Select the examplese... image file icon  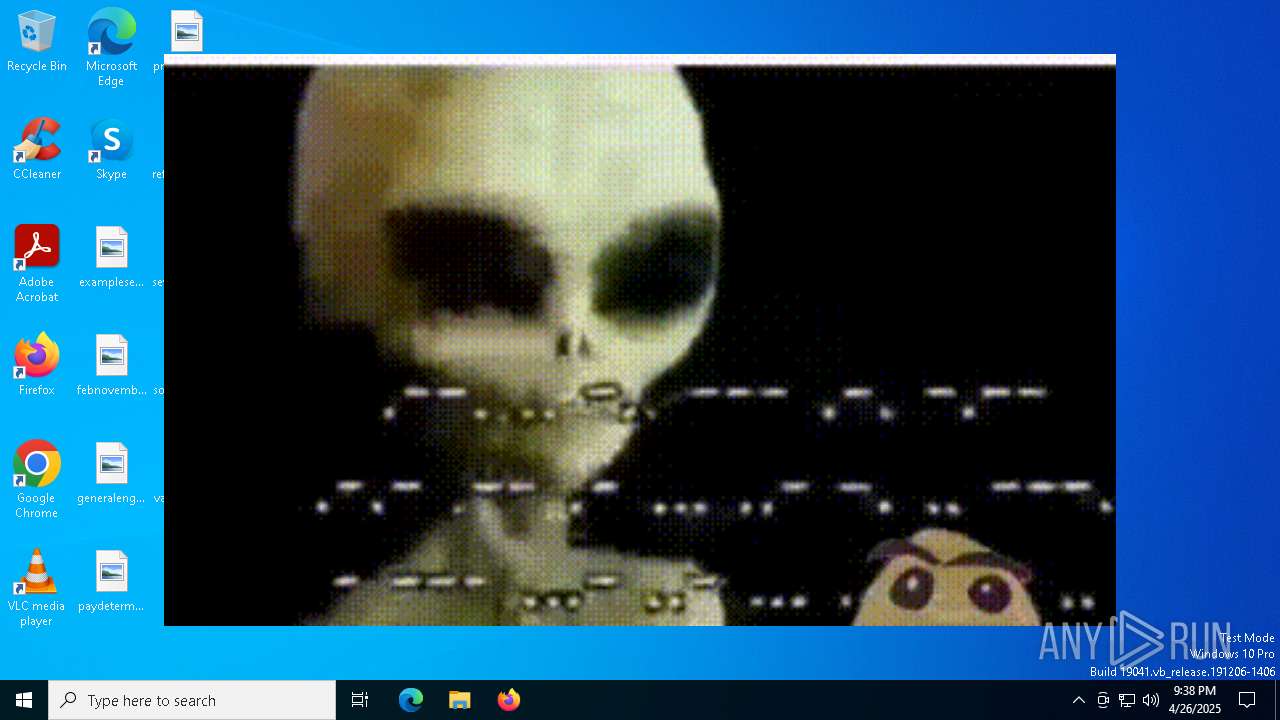(x=111, y=258)
